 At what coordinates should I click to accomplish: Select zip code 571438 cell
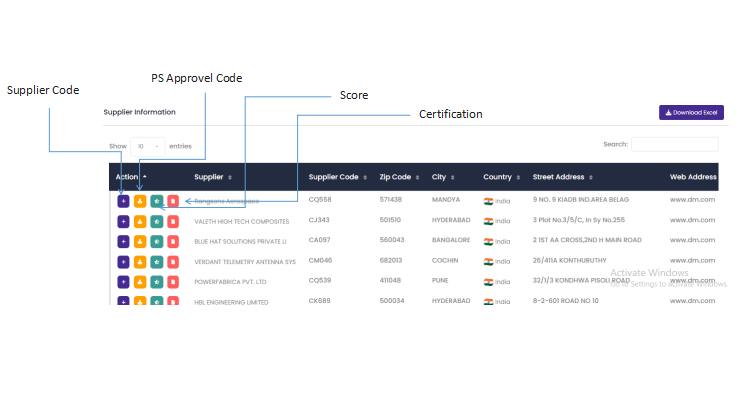tap(390, 199)
